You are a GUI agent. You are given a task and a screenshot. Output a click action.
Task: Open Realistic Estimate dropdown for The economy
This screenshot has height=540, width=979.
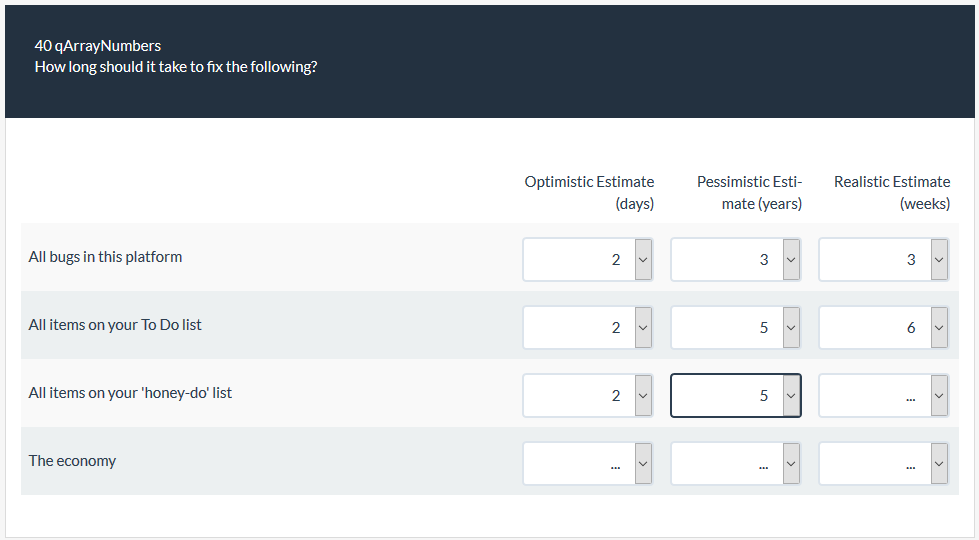pos(883,463)
